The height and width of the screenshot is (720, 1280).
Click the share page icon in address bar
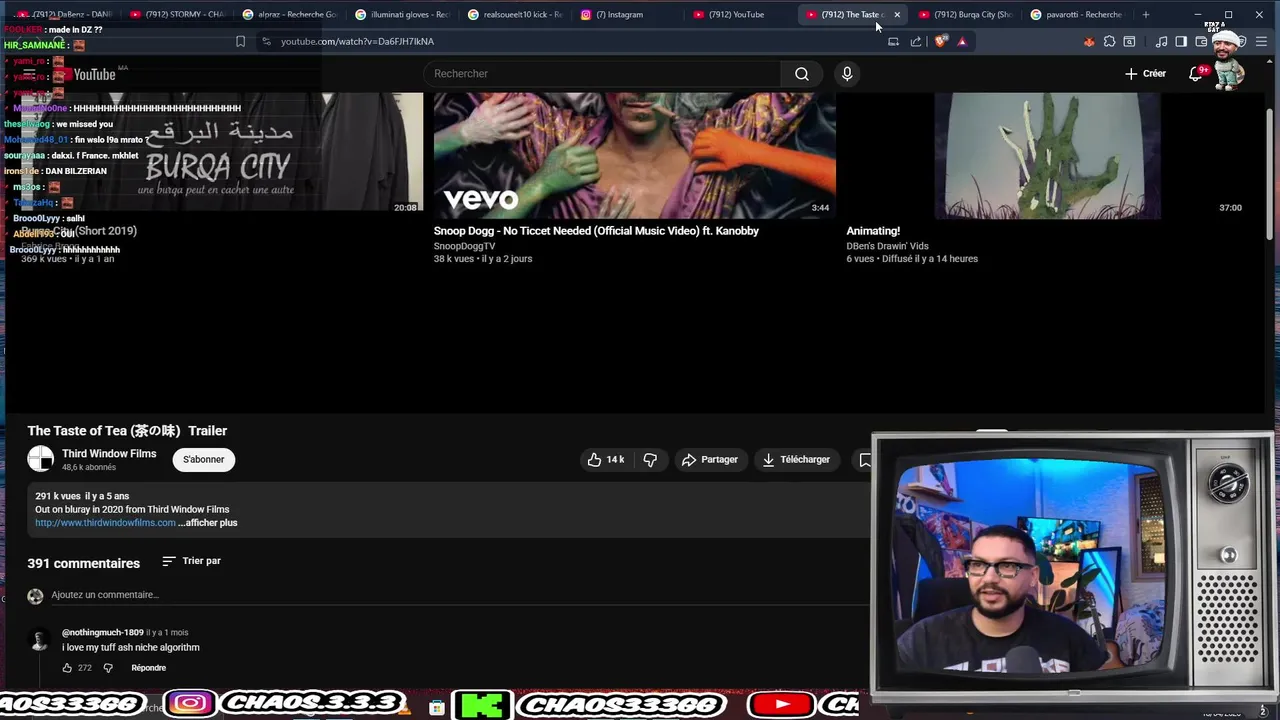tap(916, 42)
